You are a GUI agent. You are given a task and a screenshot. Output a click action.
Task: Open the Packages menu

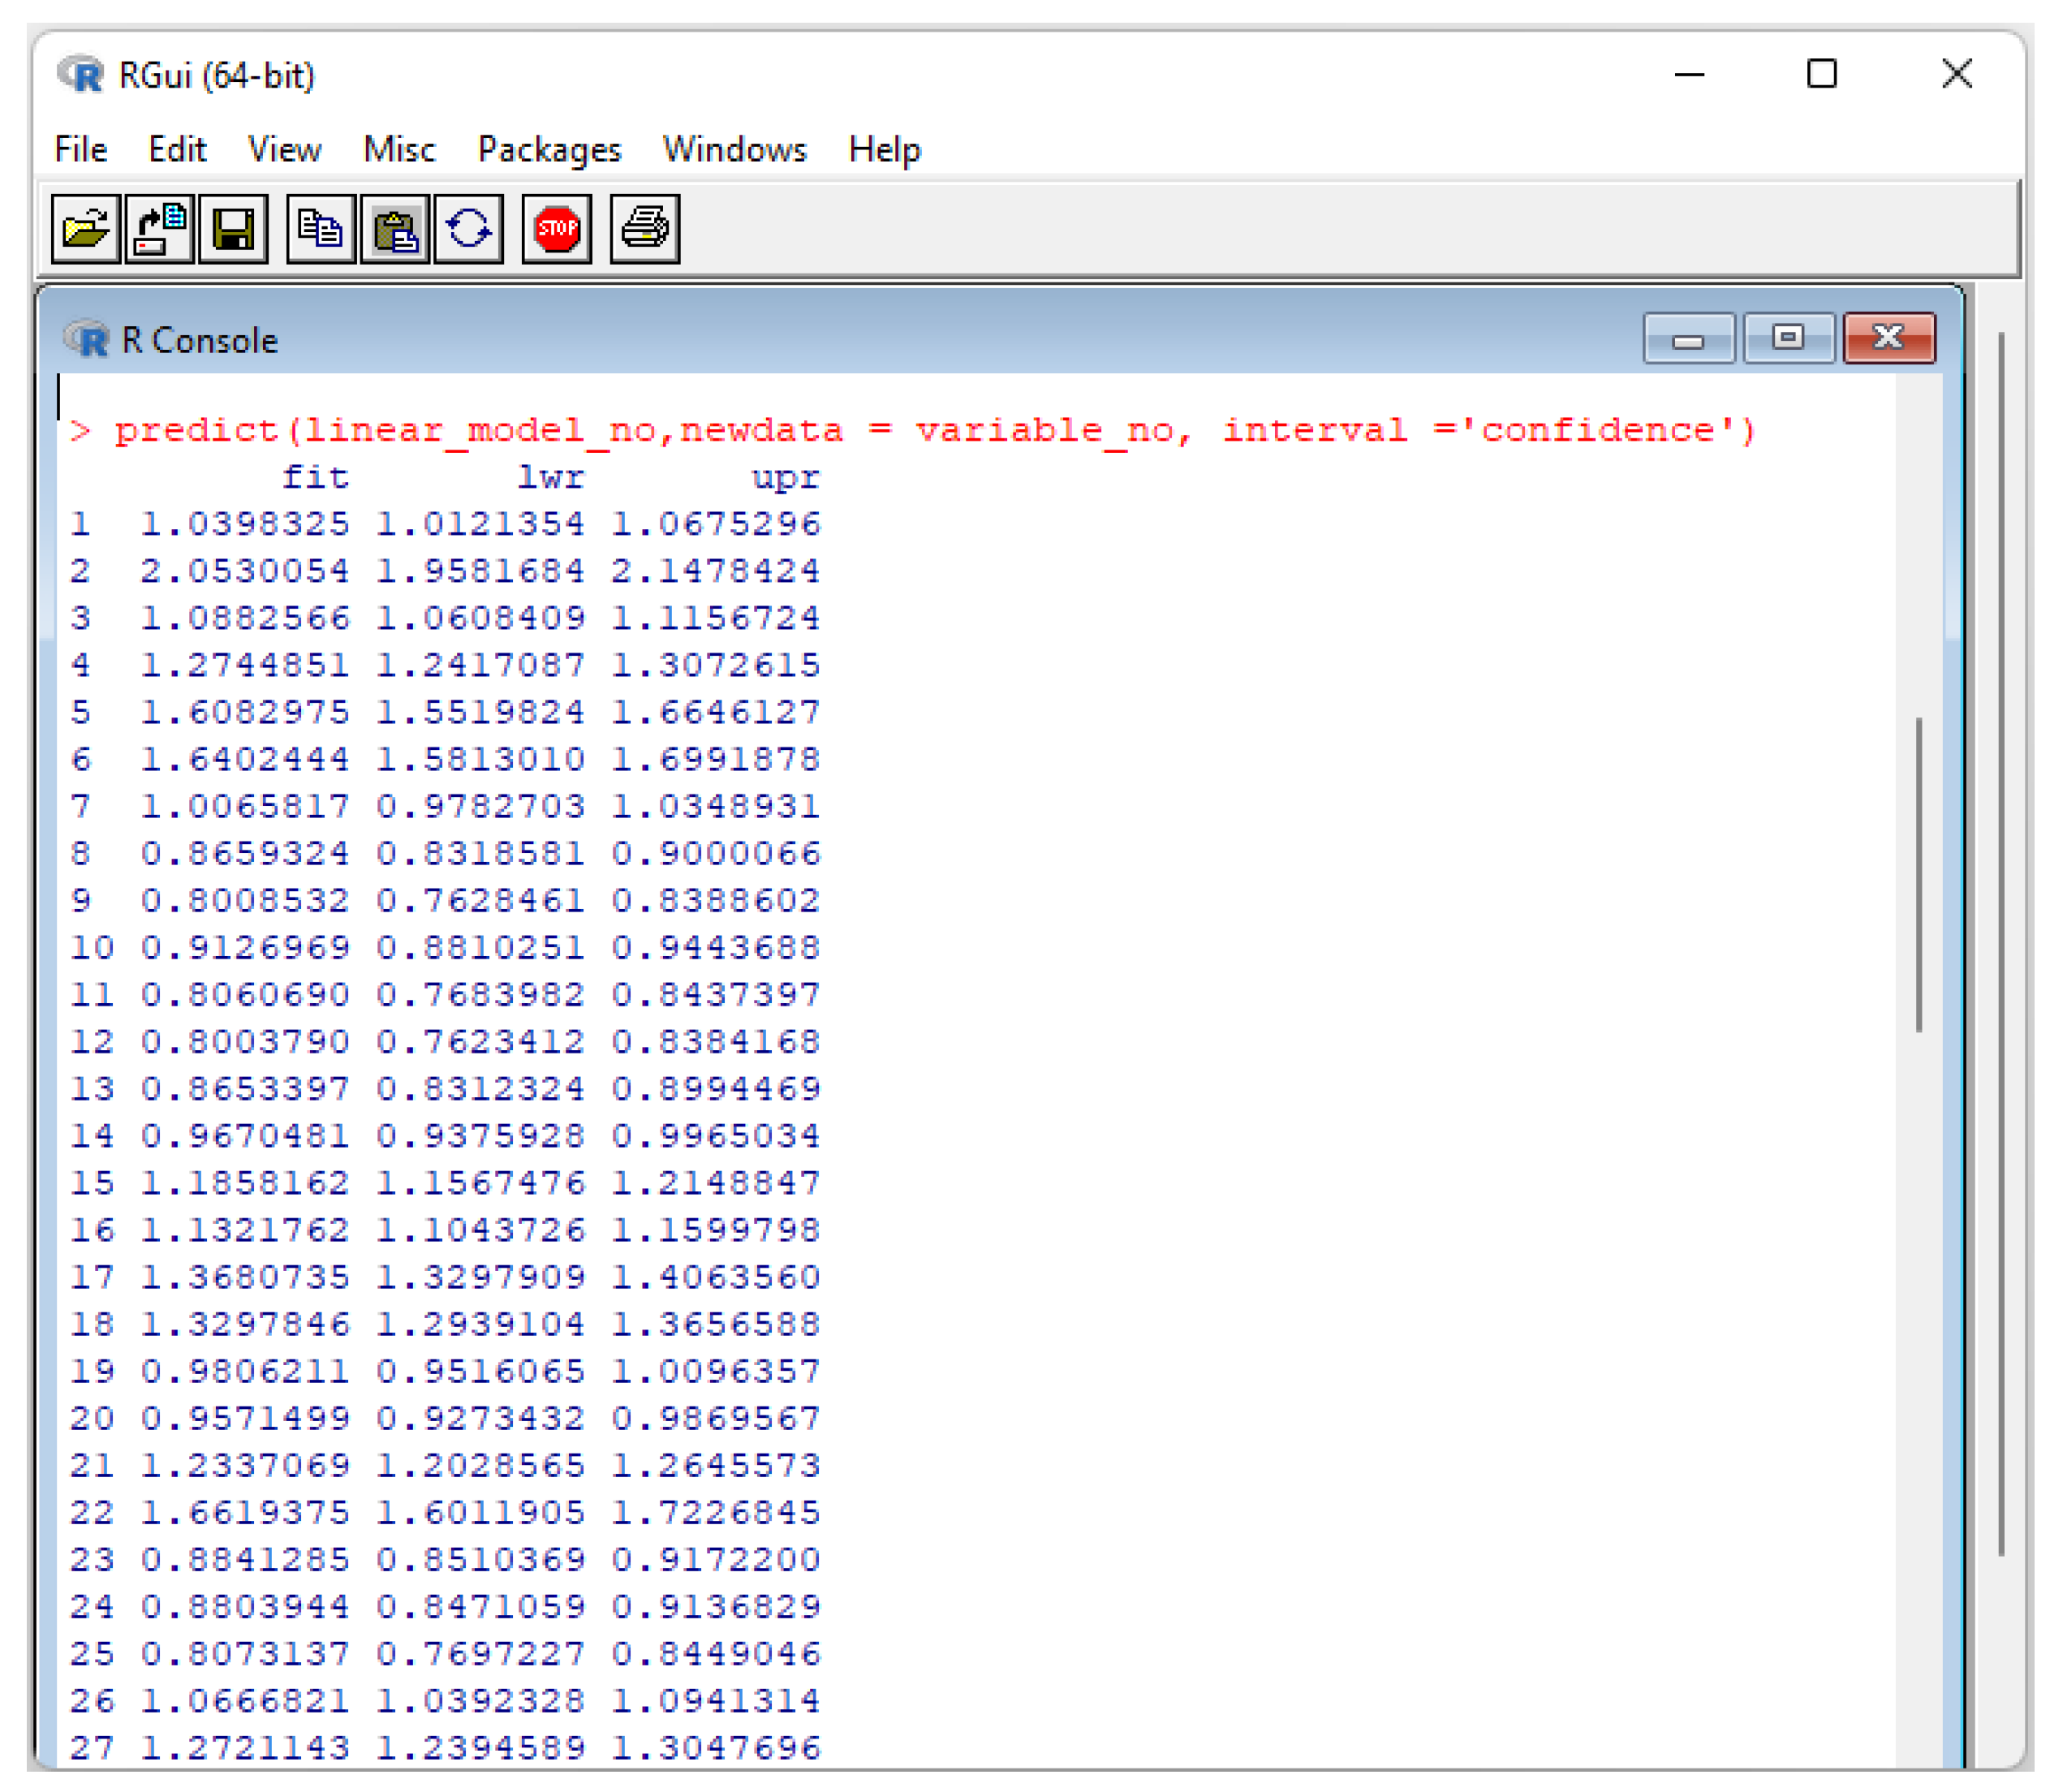click(x=549, y=149)
